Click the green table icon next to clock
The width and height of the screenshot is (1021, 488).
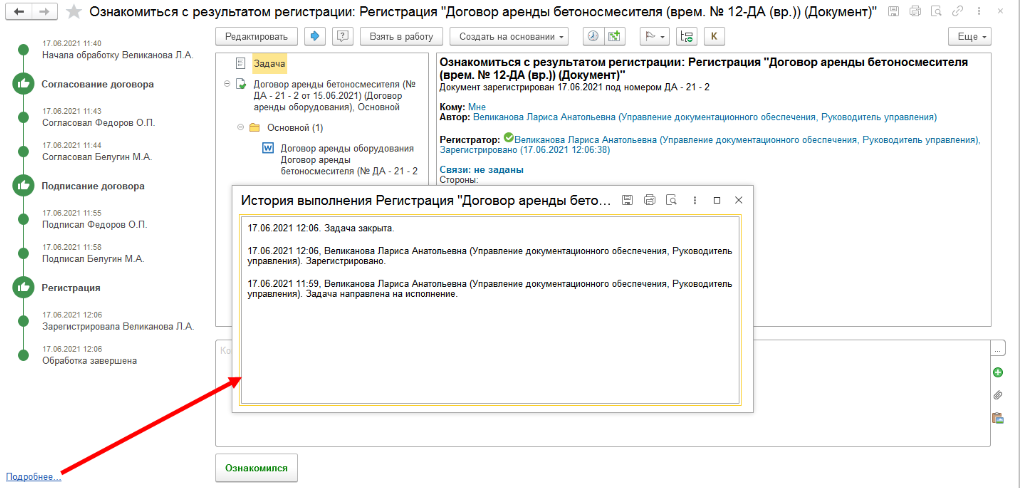(613, 36)
